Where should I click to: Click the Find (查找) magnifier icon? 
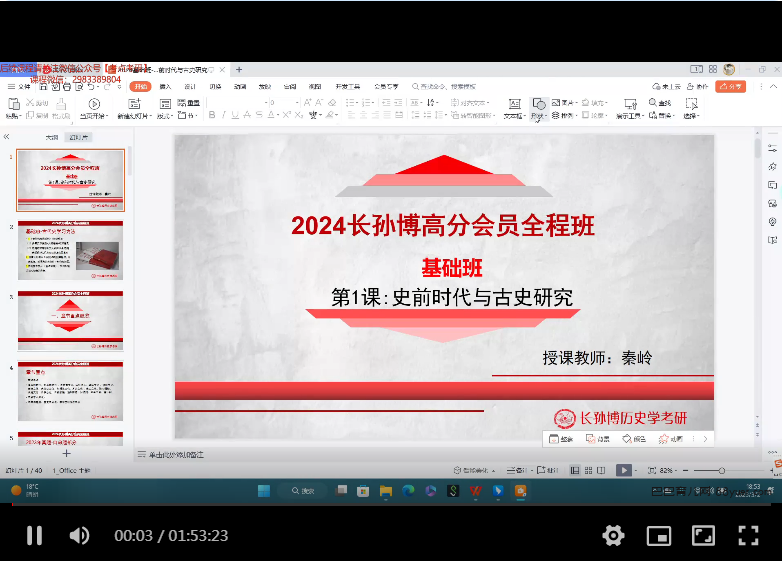(x=653, y=102)
